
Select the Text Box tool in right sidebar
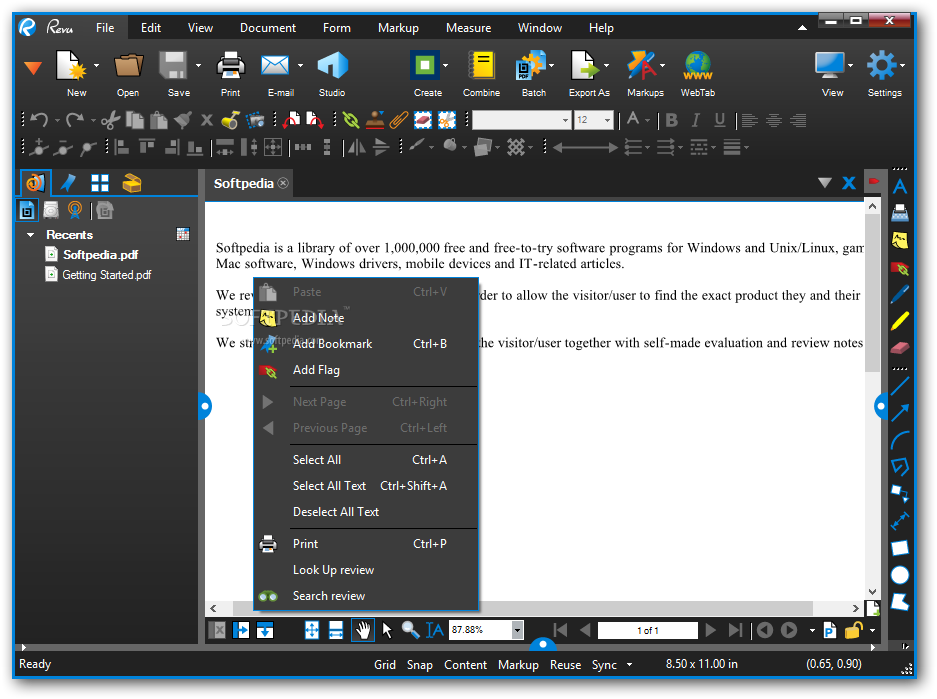(x=900, y=187)
